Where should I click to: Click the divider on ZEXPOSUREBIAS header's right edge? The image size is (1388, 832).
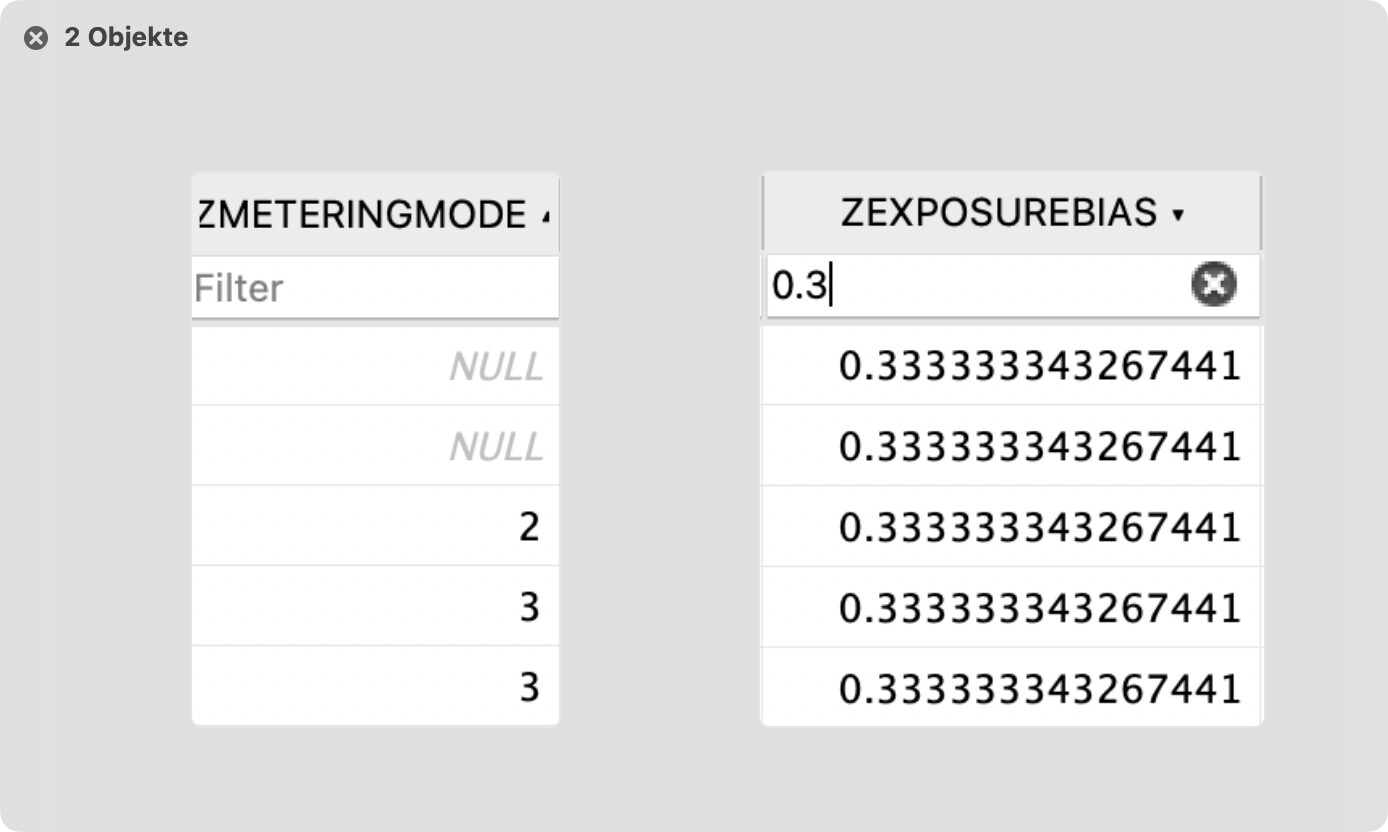1260,213
